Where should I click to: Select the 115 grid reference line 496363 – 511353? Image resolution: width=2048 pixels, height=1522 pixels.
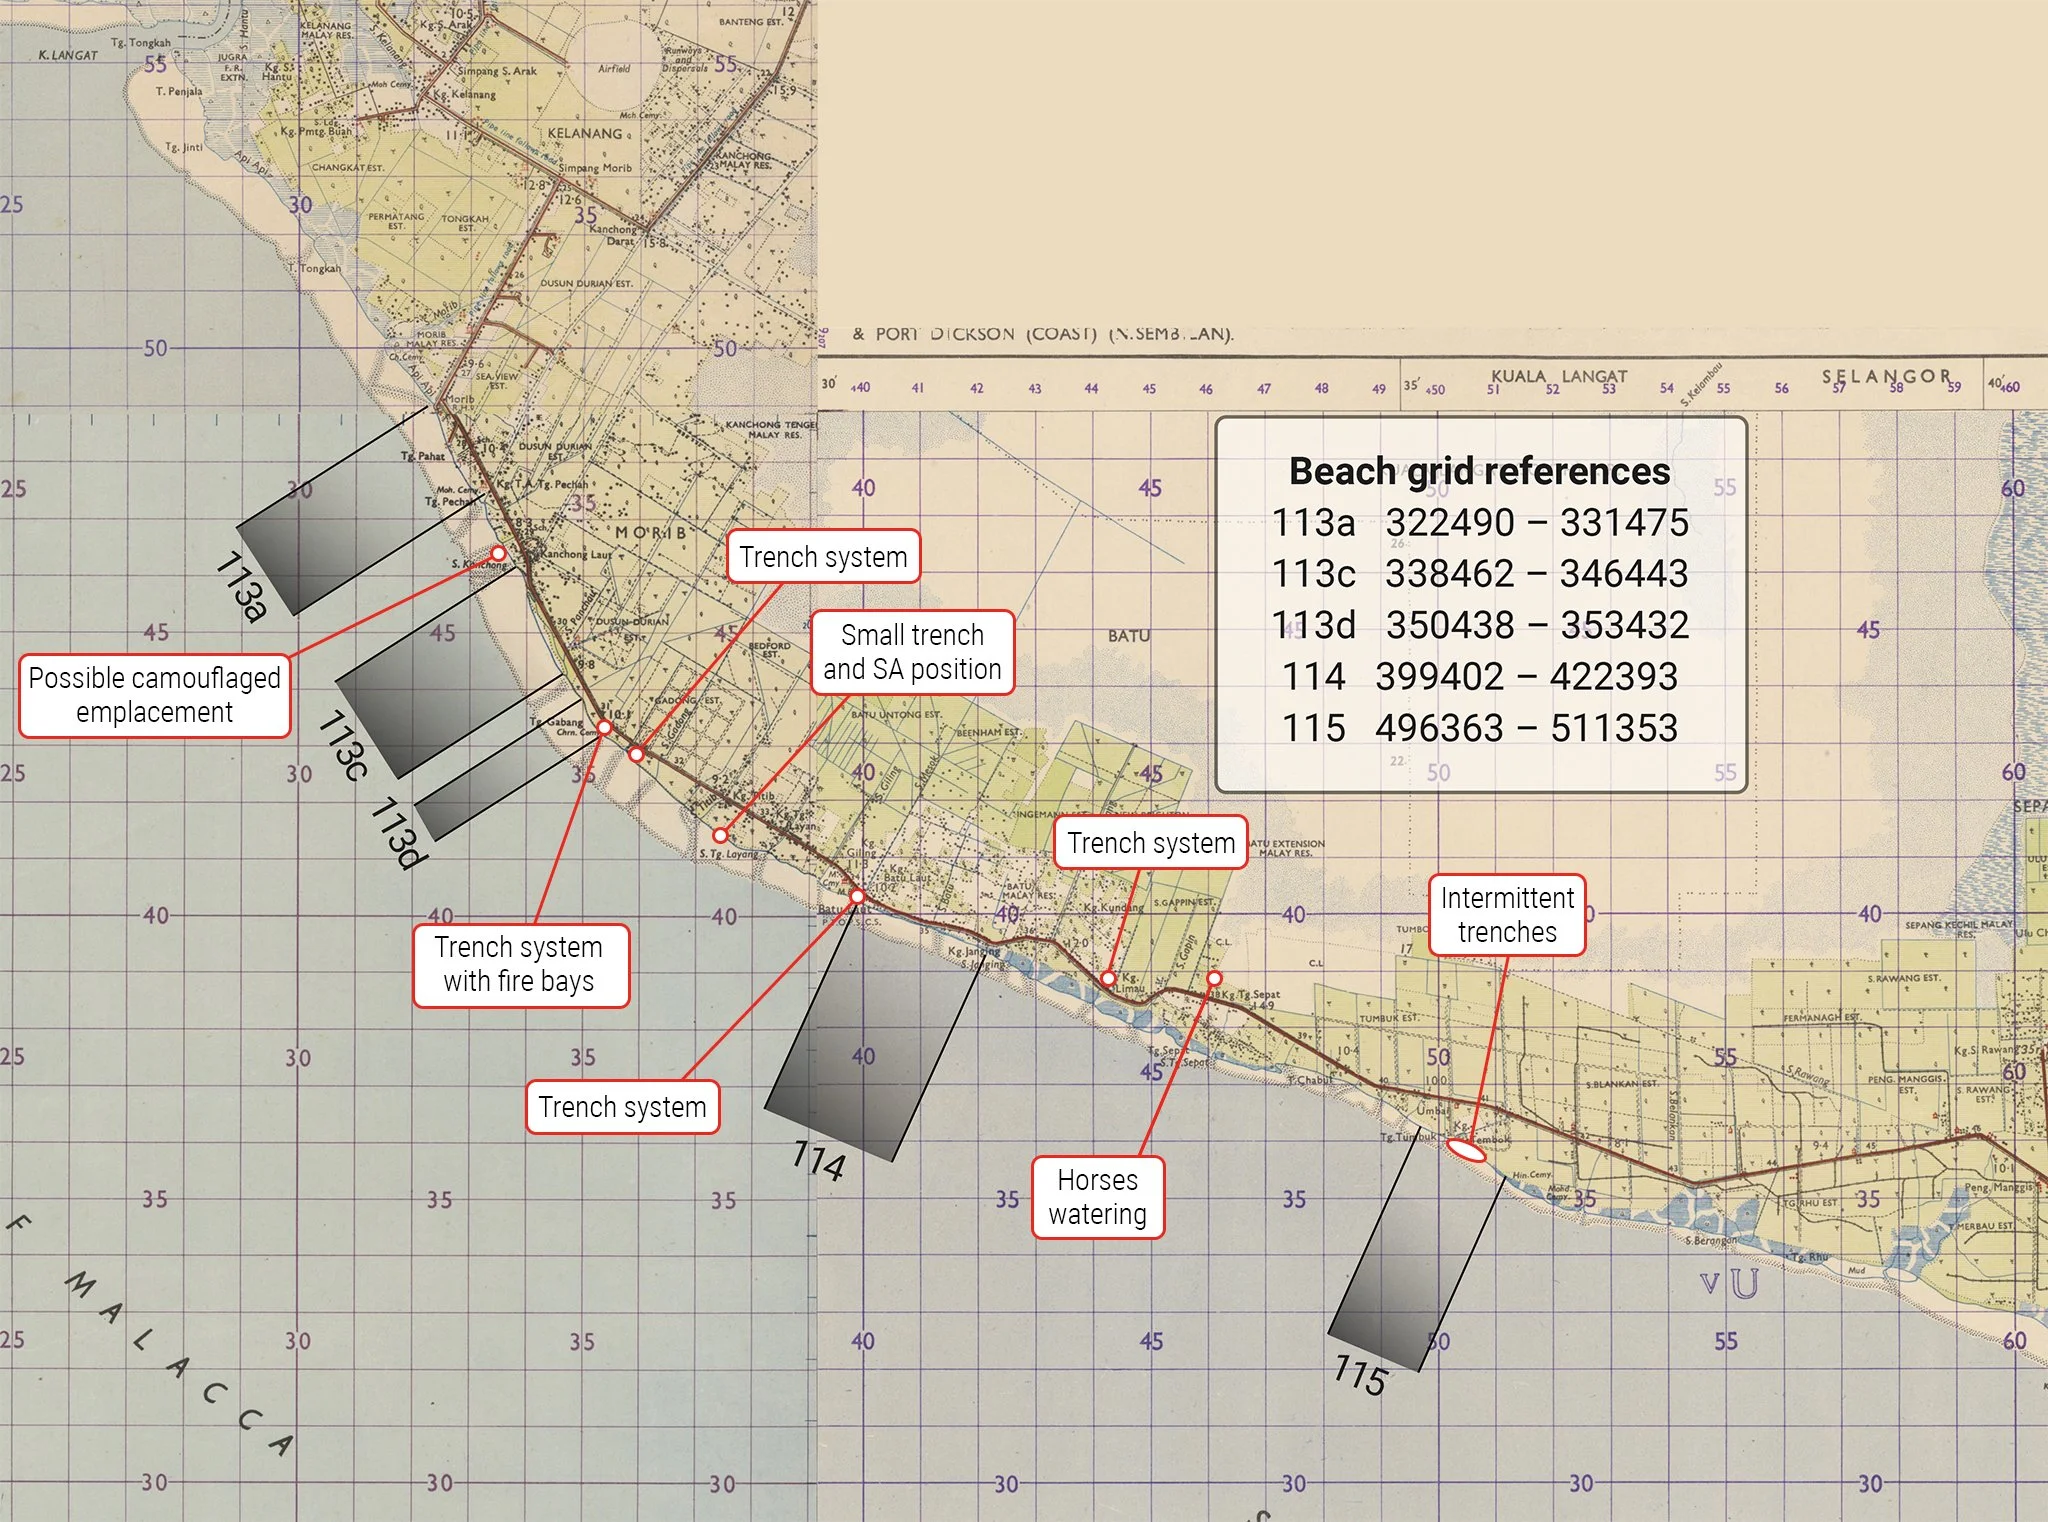coord(1480,728)
